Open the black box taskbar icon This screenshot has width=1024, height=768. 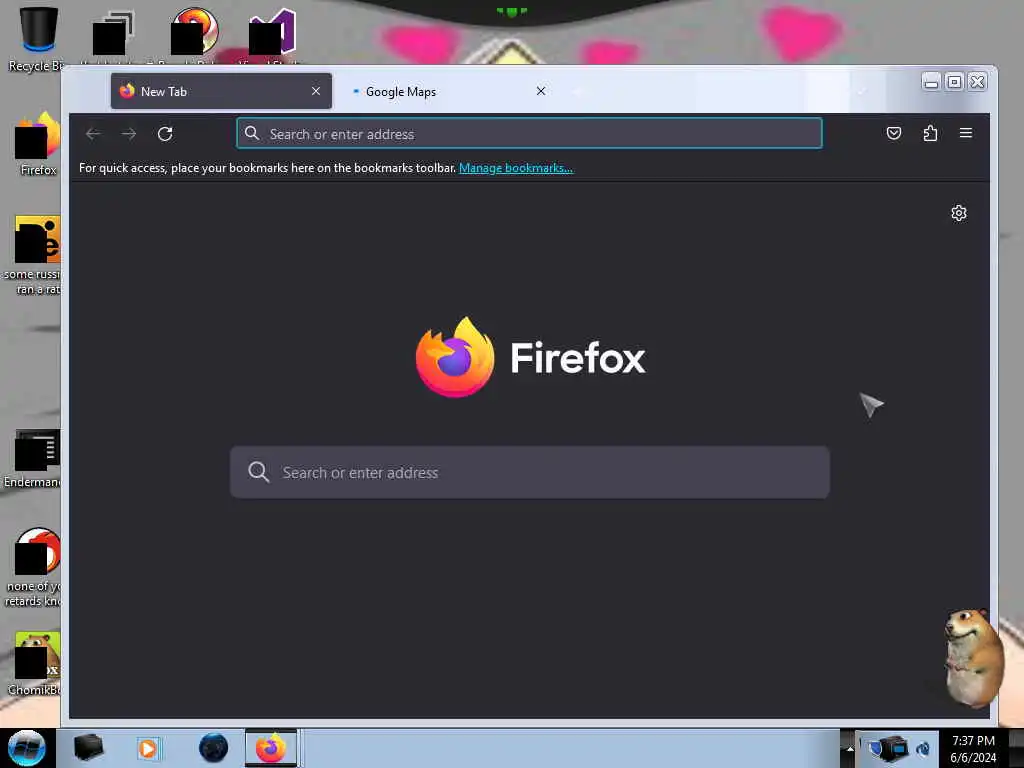point(88,748)
